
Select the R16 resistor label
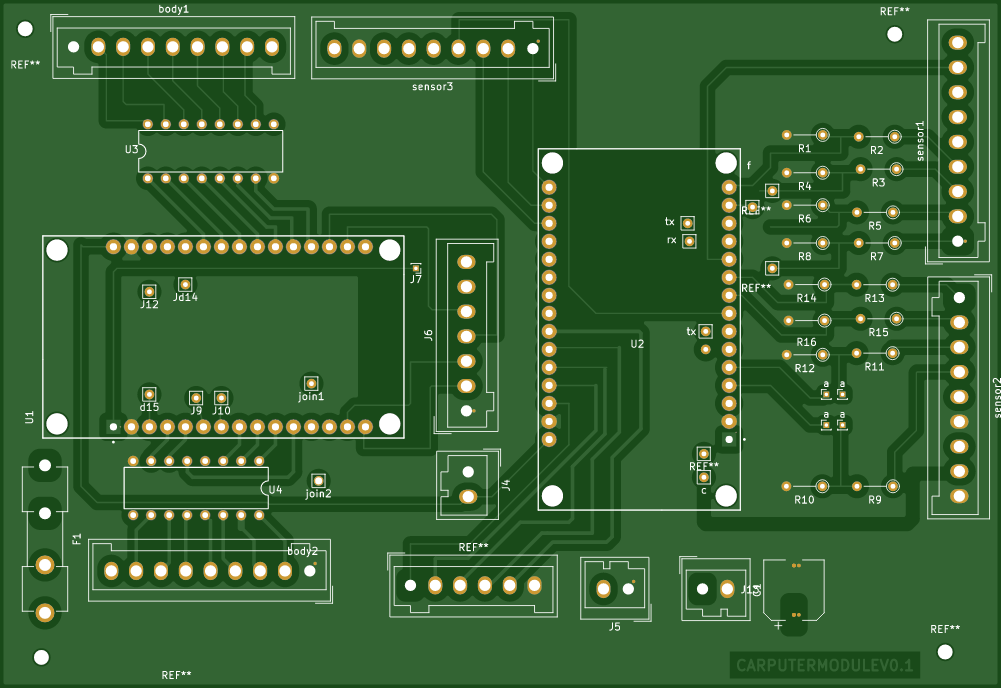[806, 342]
